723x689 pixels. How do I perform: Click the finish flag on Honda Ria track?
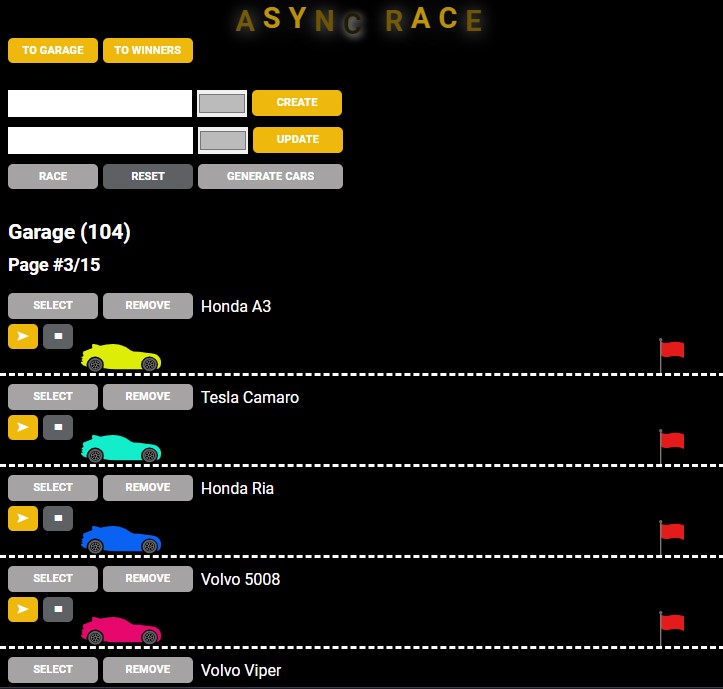[672, 537]
